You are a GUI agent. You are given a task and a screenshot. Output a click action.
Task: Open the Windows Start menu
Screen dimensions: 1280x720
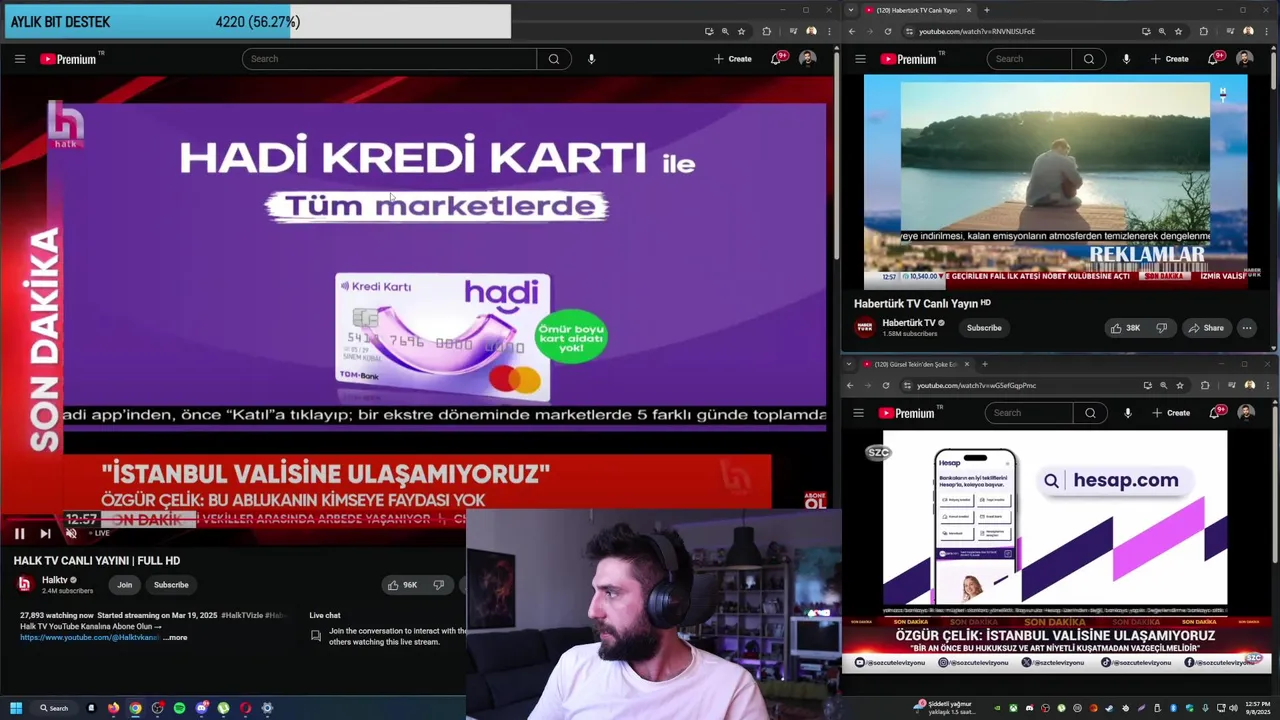16,708
